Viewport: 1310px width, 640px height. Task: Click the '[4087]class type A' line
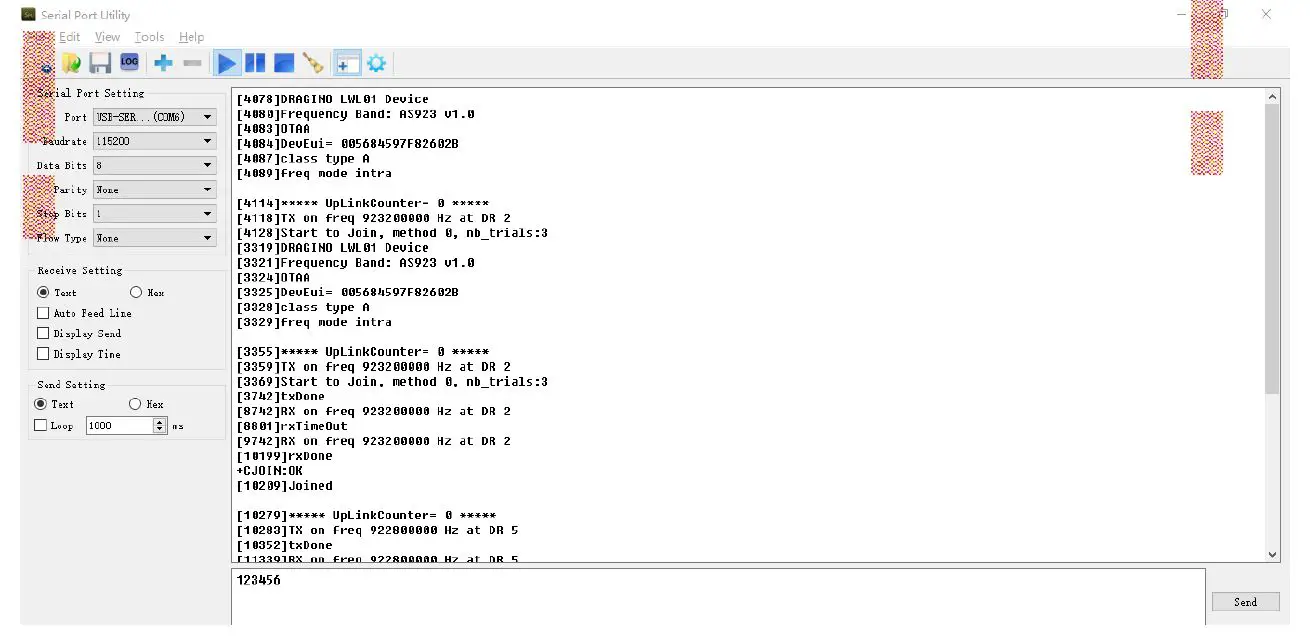[303, 158]
